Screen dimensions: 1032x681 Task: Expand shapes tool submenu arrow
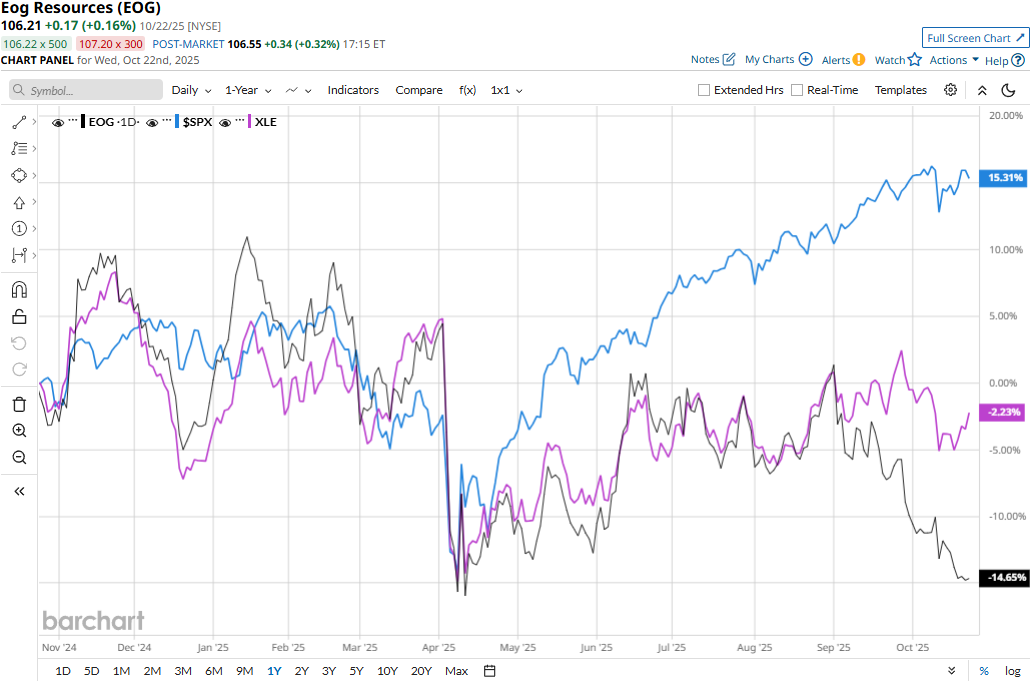pyautogui.click(x=34, y=175)
